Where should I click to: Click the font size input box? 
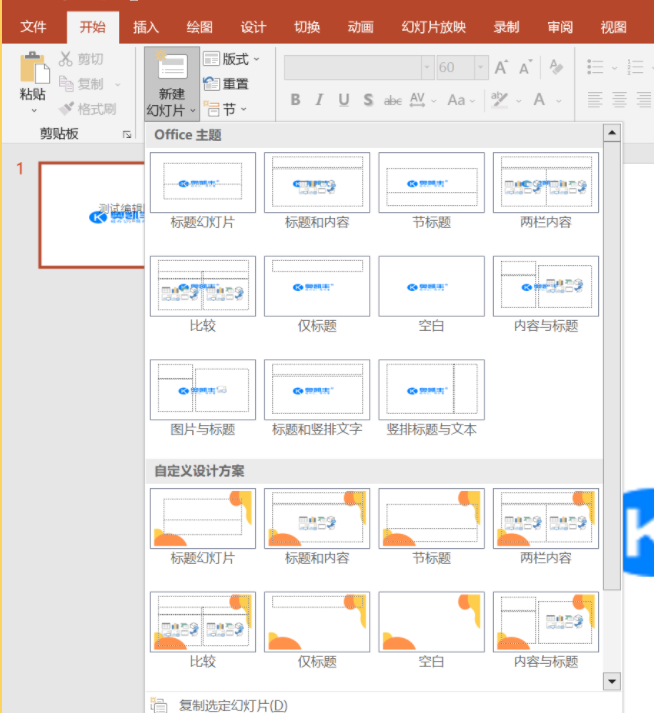click(456, 67)
